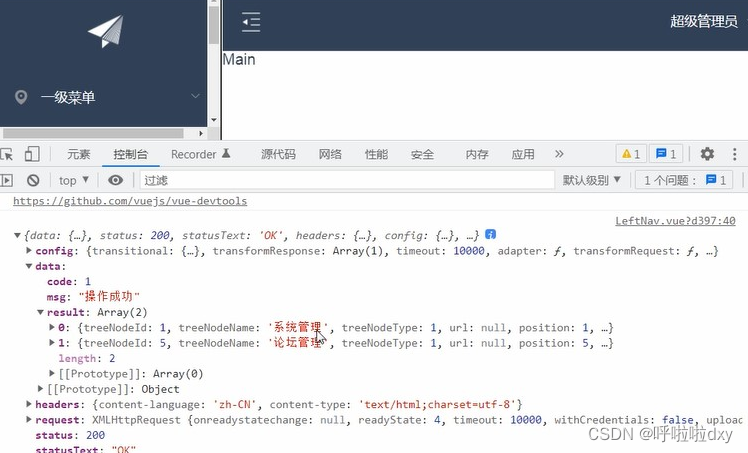This screenshot has height=453, width=748.
Task: Open the 安全 tab
Action: (x=422, y=154)
